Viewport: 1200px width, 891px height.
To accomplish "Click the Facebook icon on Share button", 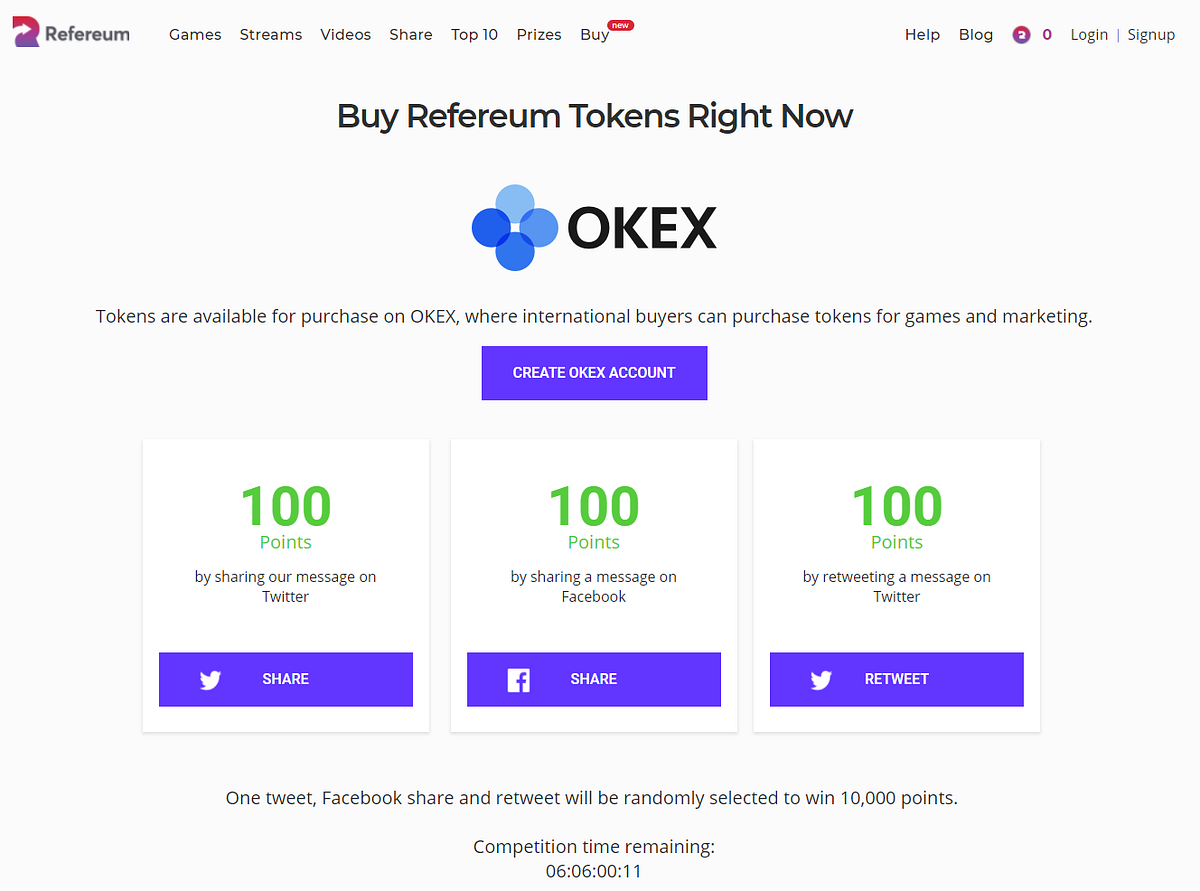I will 518,680.
